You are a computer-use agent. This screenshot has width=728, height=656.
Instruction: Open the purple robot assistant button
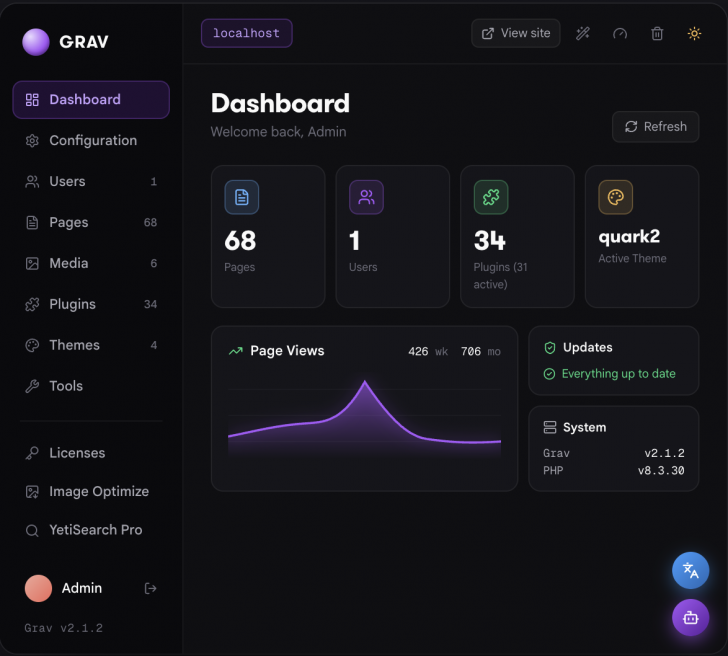[690, 618]
